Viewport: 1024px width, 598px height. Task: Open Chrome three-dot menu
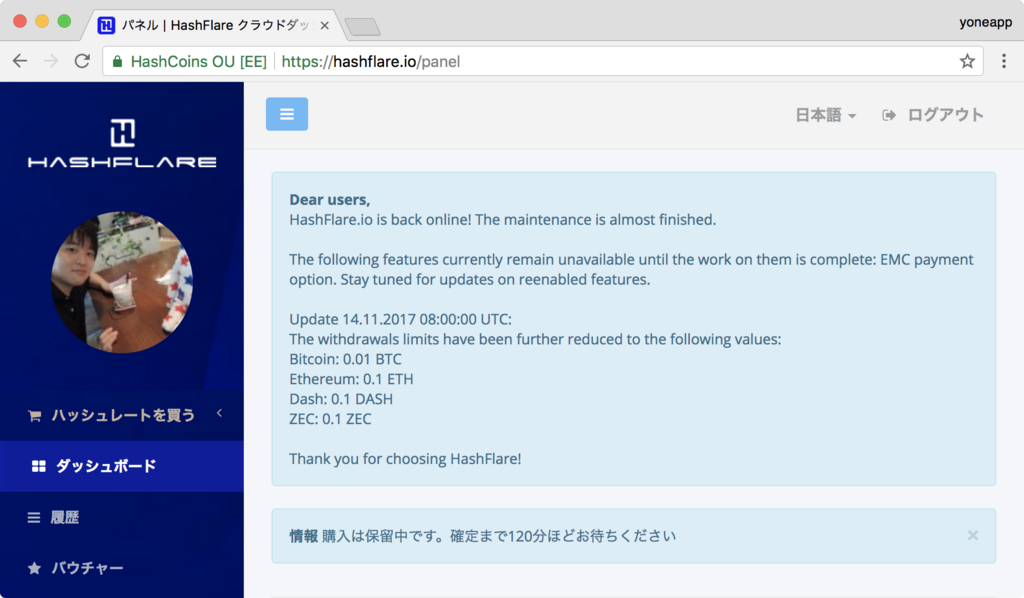1004,61
